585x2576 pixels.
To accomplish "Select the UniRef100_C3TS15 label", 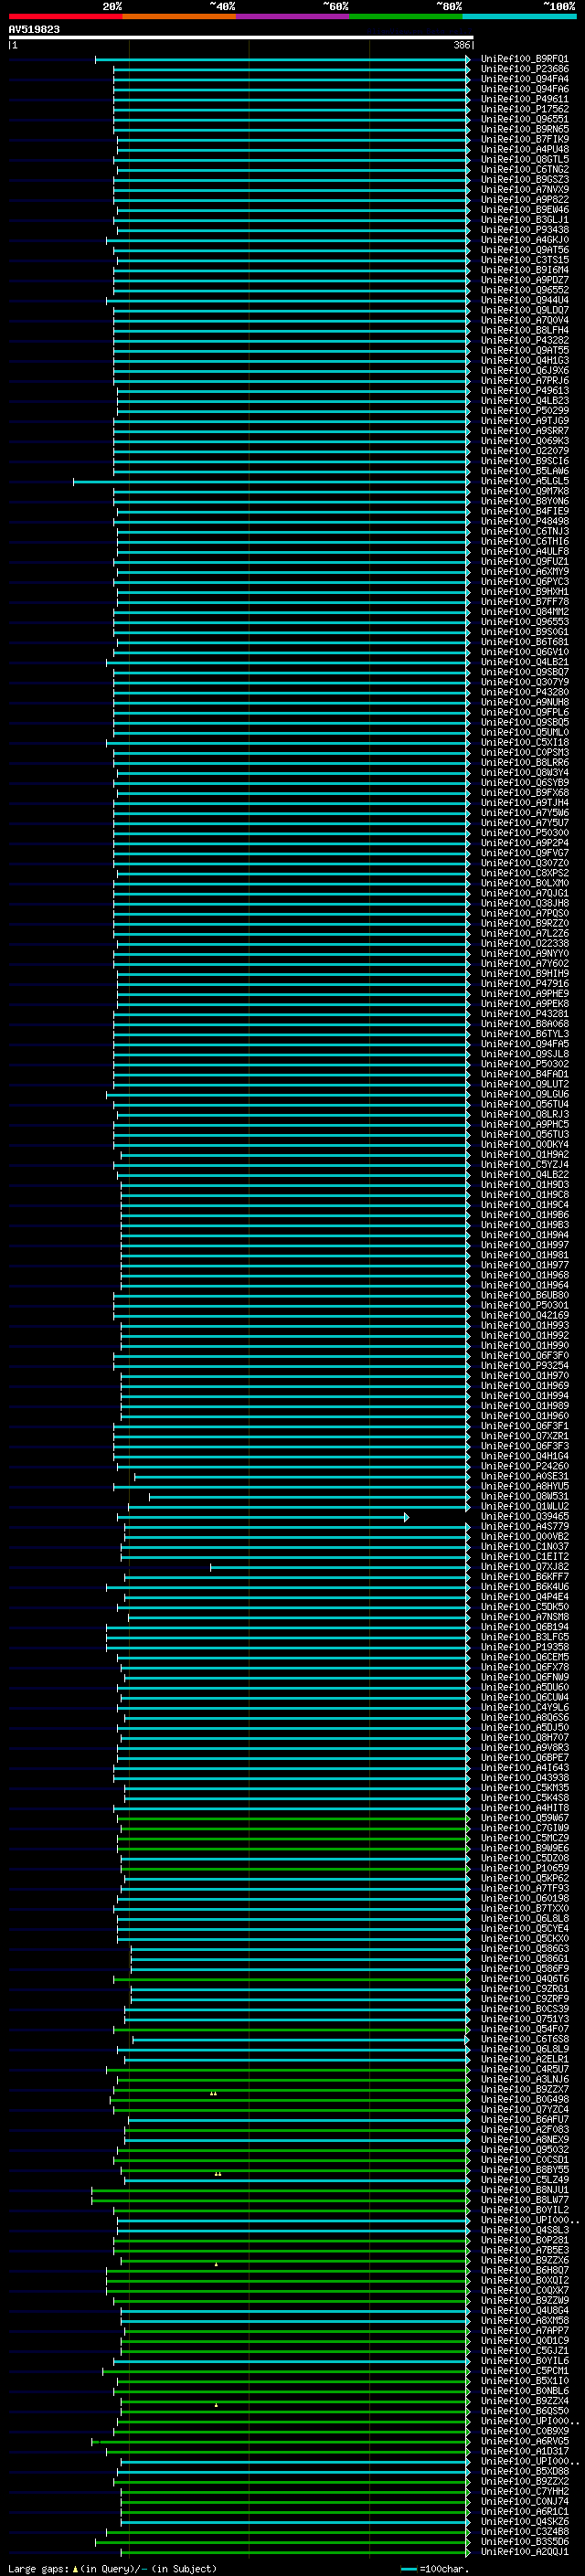I will (x=525, y=260).
